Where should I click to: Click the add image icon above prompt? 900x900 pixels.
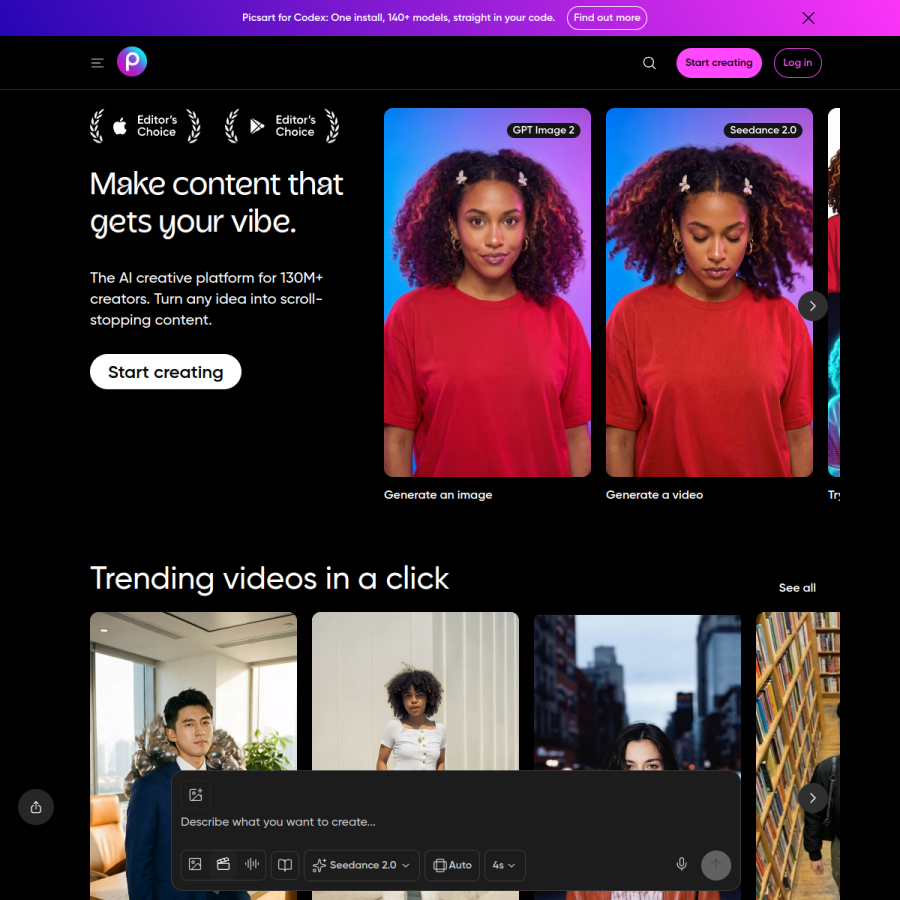click(x=196, y=795)
